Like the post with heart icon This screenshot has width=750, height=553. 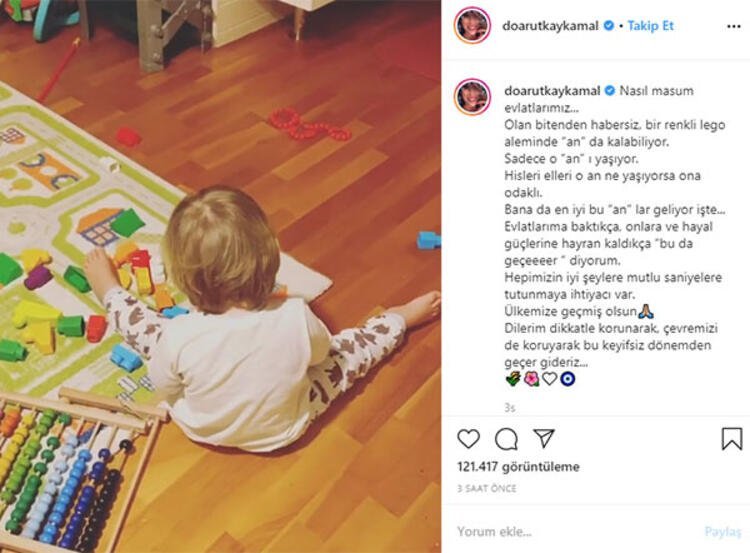(468, 439)
